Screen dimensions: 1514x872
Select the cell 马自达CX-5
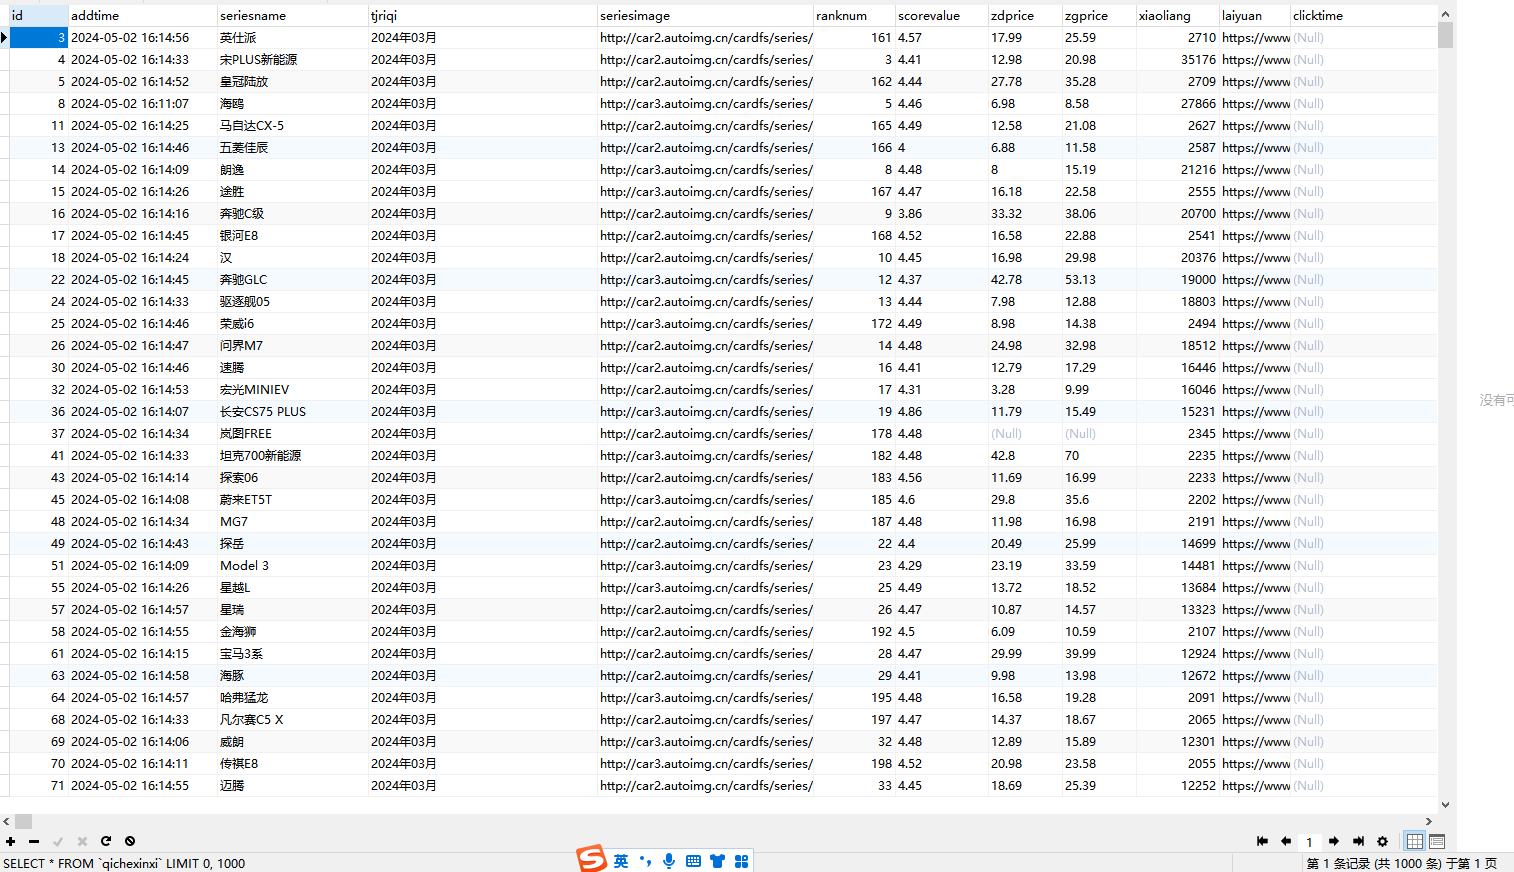click(292, 126)
